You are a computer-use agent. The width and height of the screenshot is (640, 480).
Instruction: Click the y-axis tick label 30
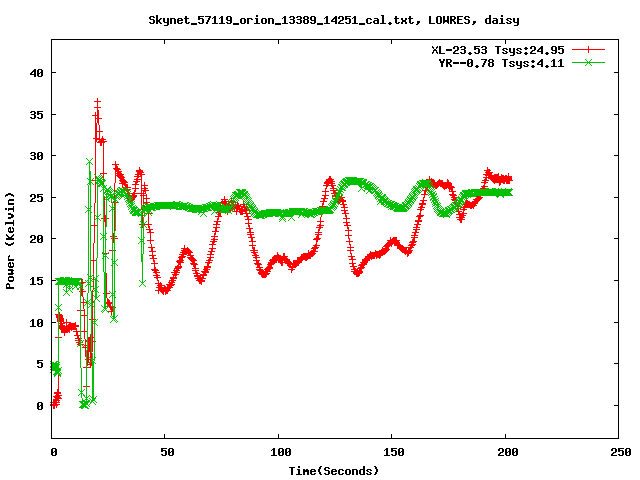36,156
